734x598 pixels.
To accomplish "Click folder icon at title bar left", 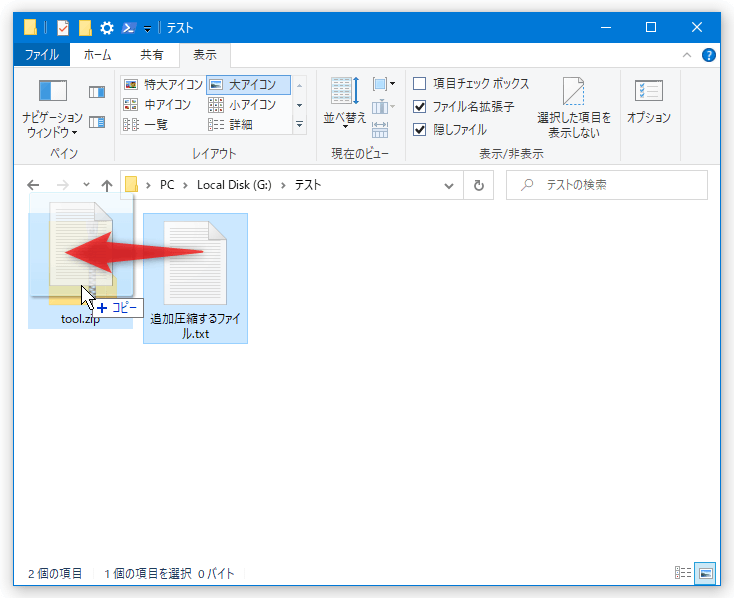I will coord(30,28).
